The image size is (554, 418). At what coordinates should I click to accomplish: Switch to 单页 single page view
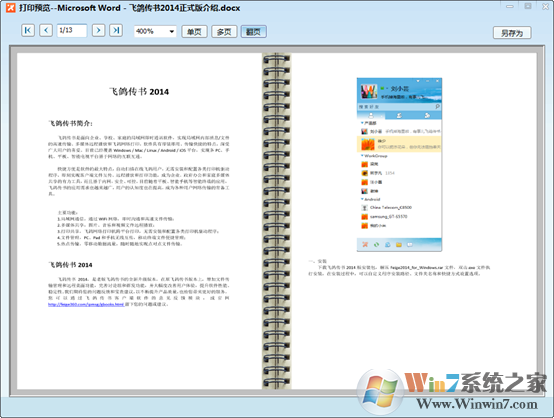pyautogui.click(x=194, y=32)
